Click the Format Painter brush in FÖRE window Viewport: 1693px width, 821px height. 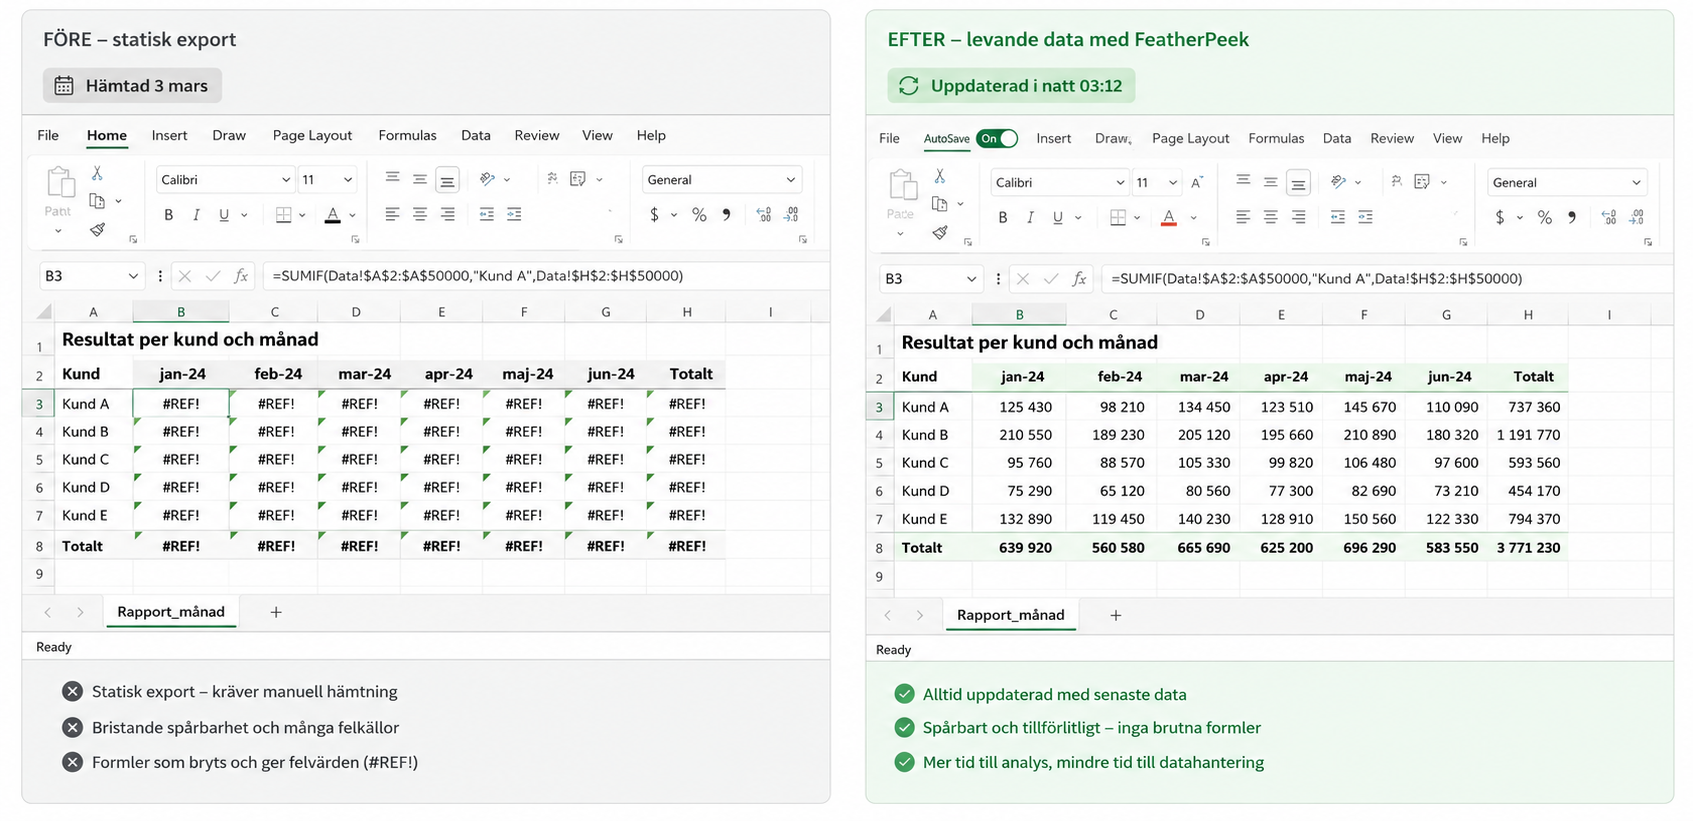tap(97, 229)
